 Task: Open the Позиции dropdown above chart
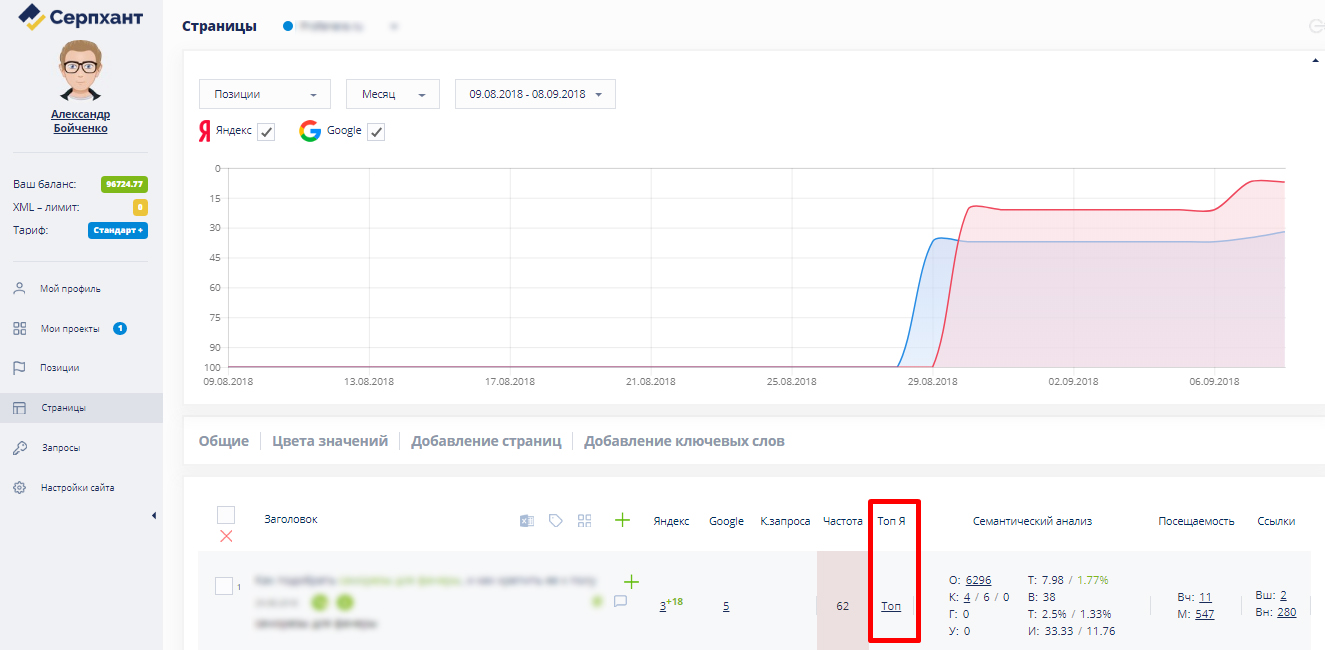coord(265,94)
